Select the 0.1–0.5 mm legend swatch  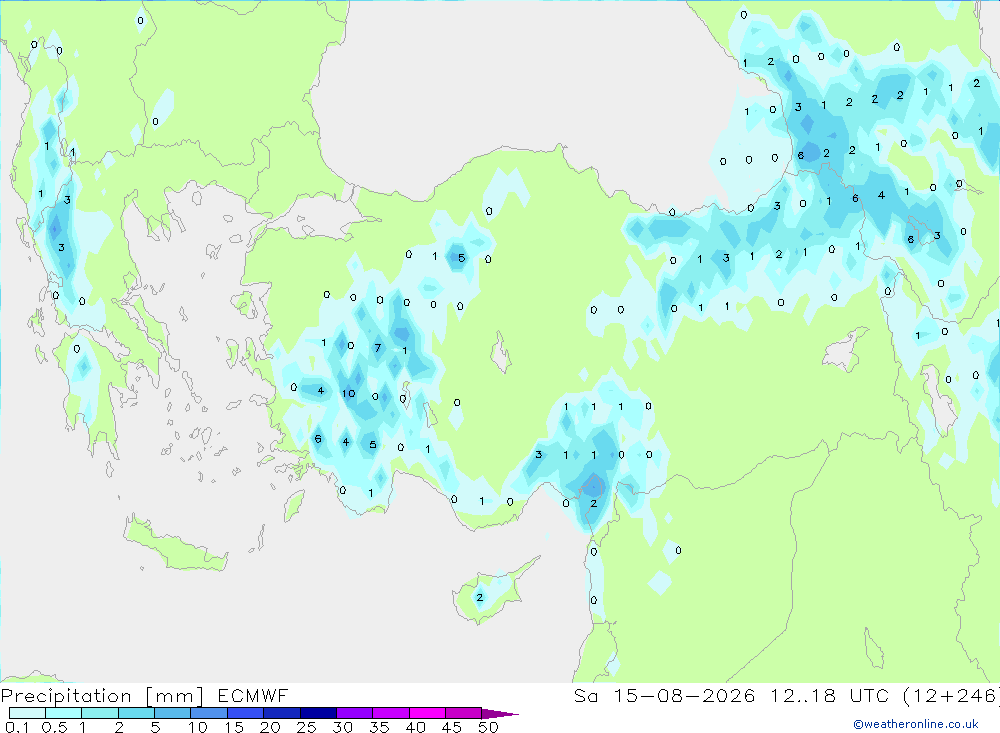point(27,713)
